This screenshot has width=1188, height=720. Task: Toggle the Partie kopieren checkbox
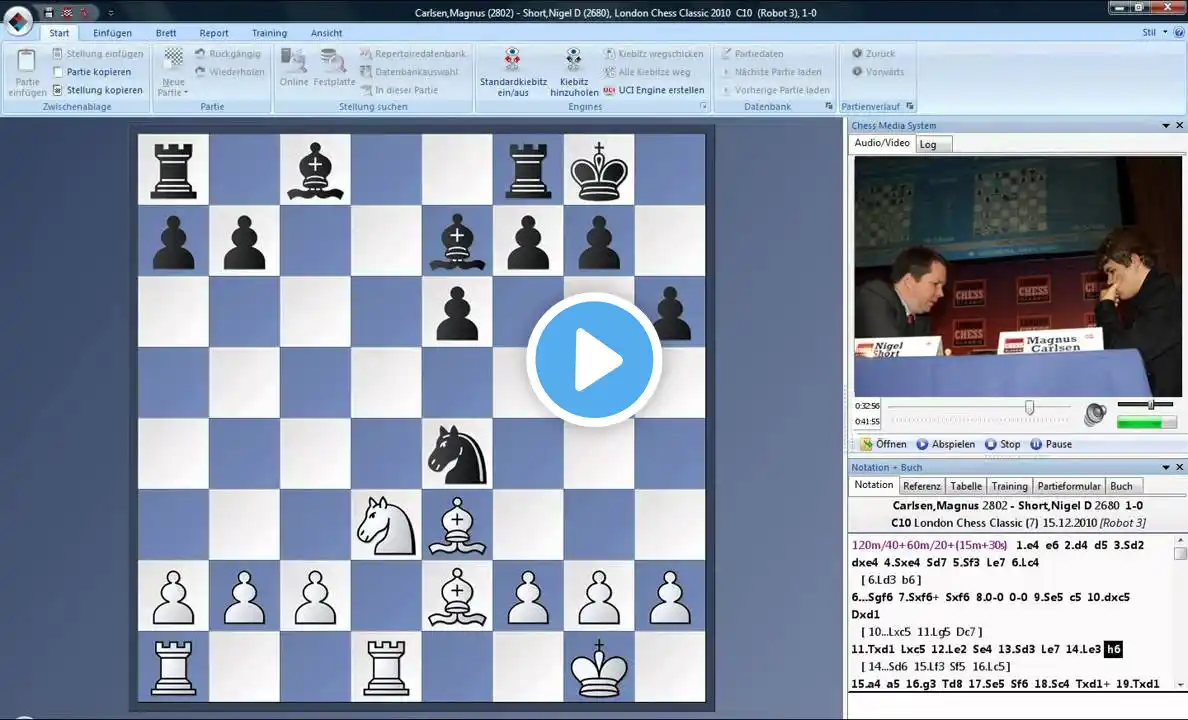tap(58, 72)
